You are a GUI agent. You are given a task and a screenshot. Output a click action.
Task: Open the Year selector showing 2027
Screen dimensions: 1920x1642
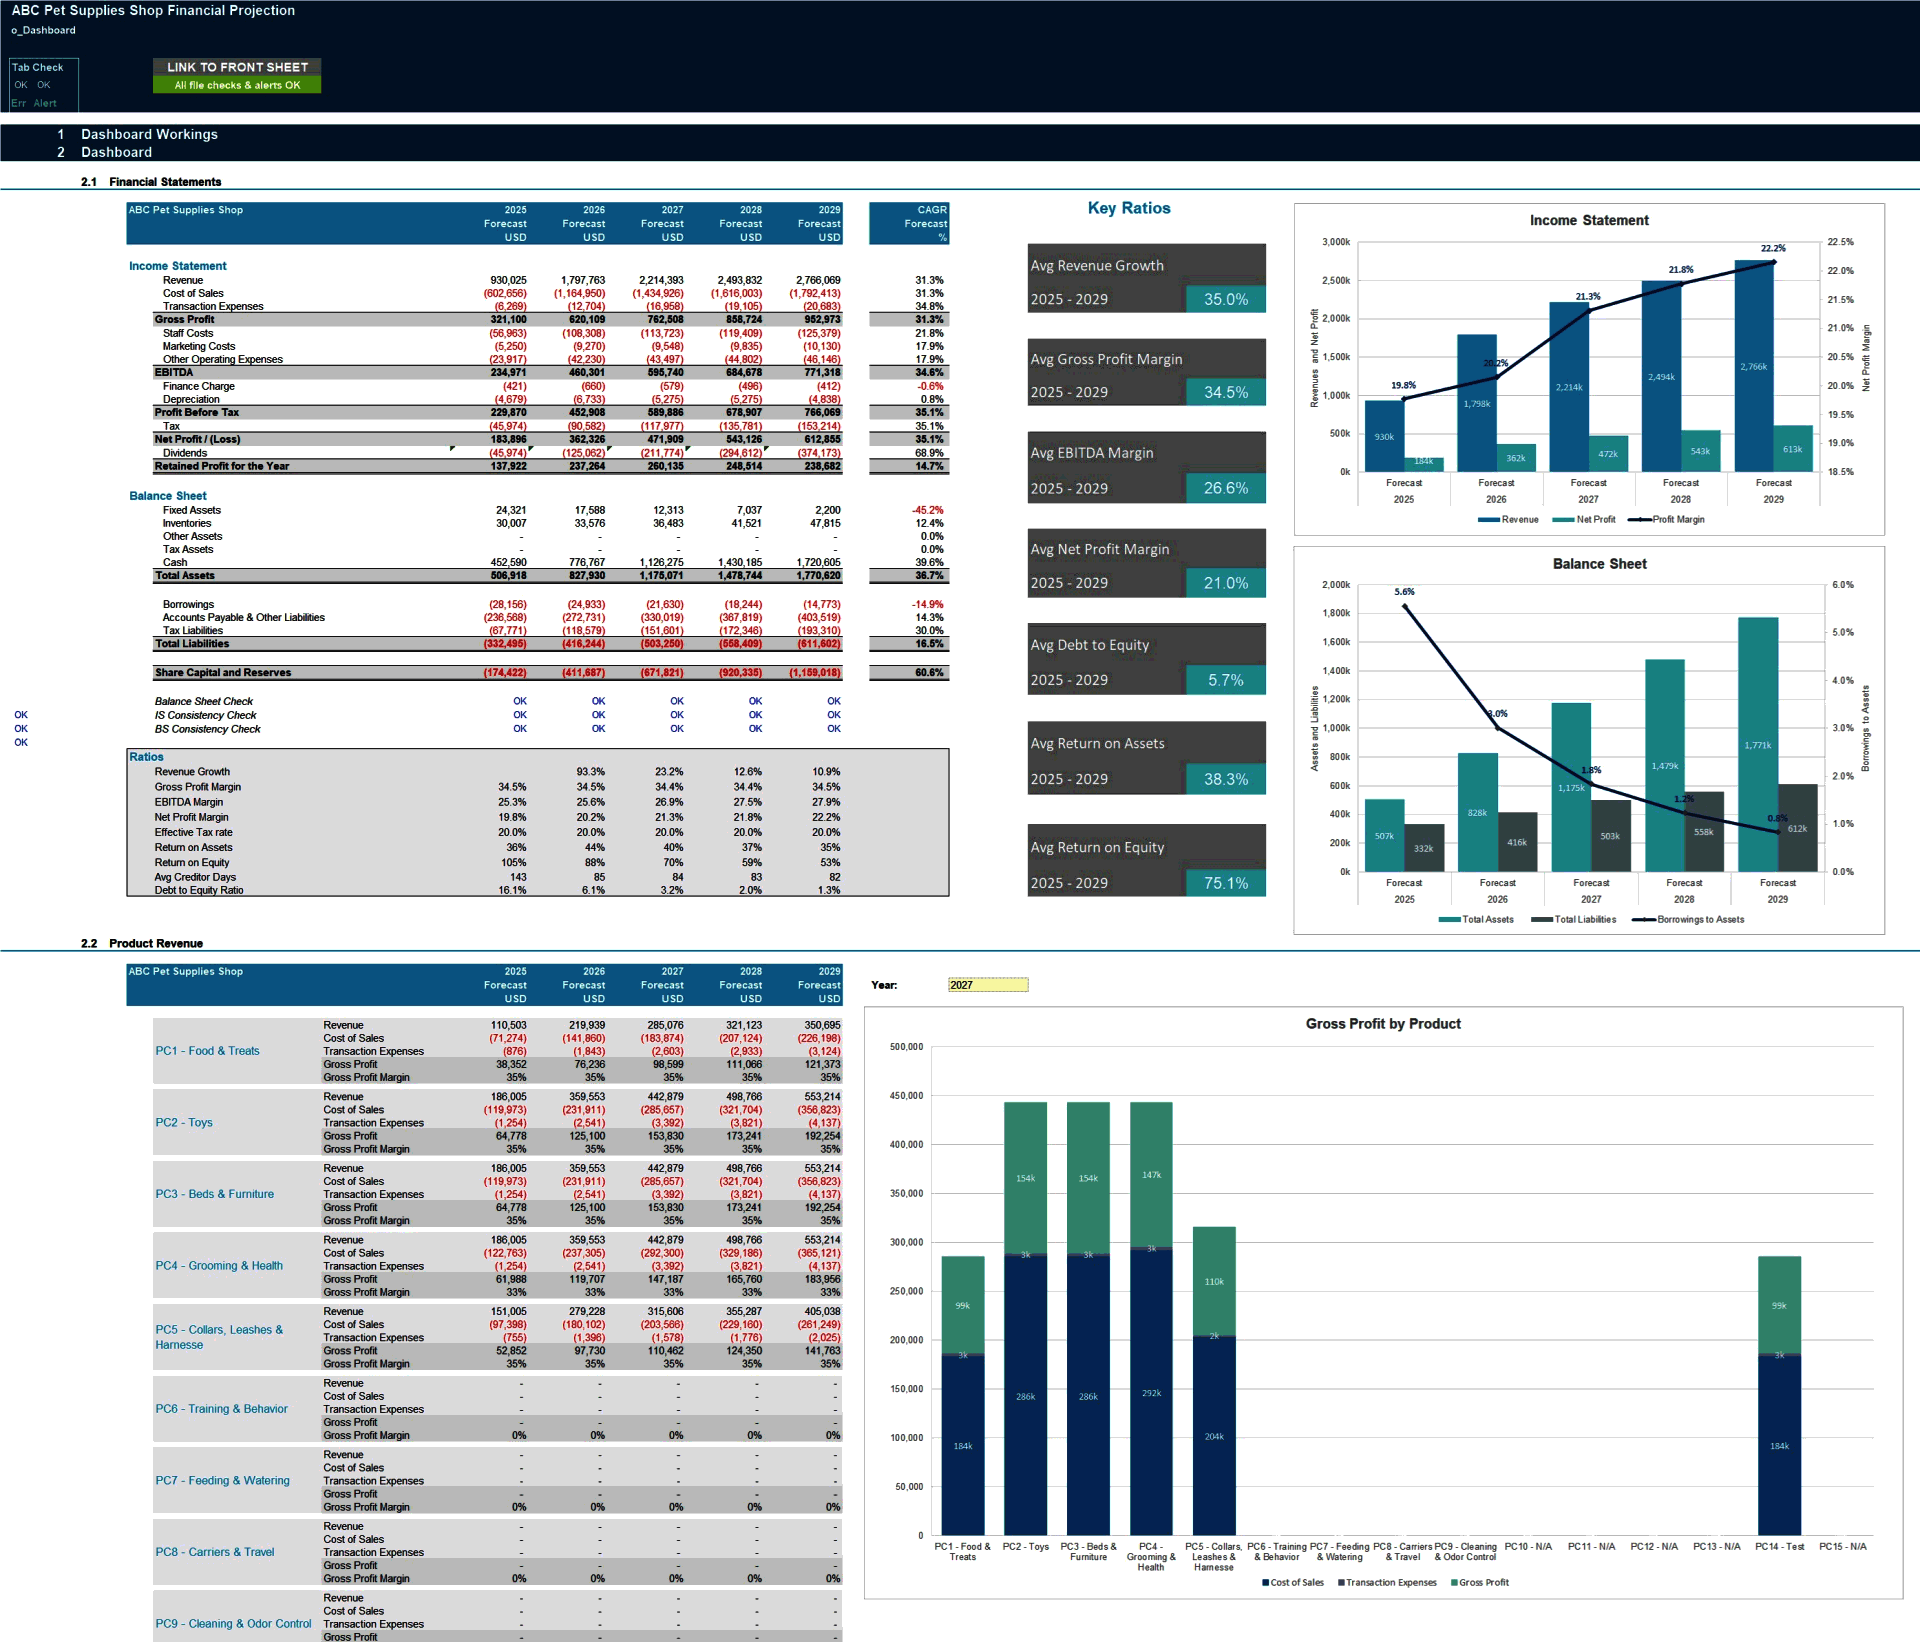987,985
